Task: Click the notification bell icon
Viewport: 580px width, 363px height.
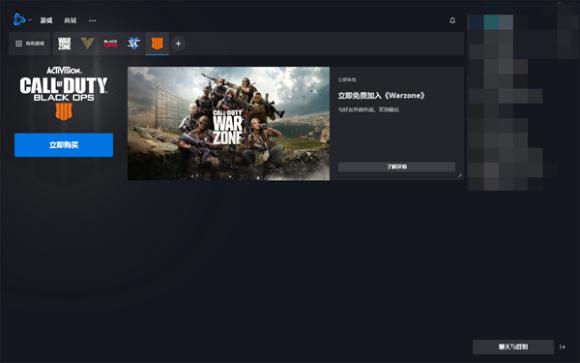Action: [452, 20]
